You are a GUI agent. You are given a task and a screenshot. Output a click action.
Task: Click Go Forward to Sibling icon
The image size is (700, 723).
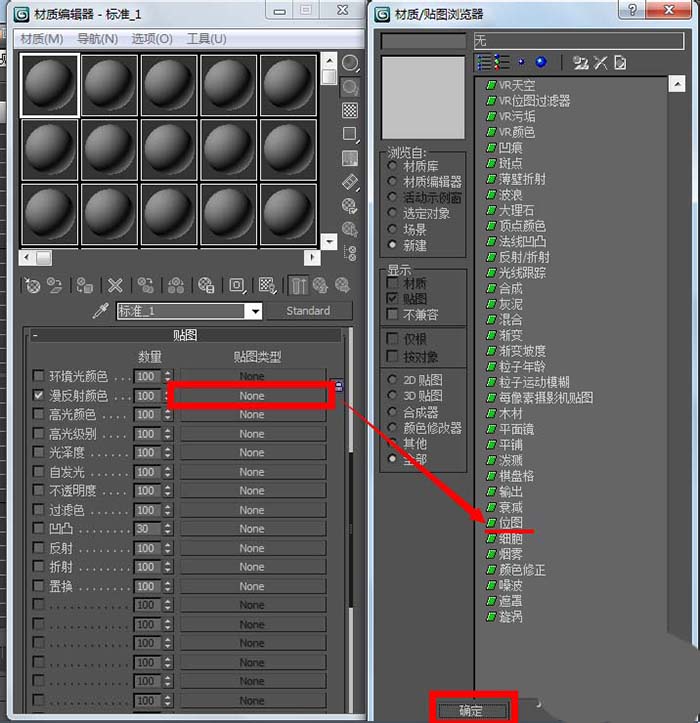tap(342, 285)
